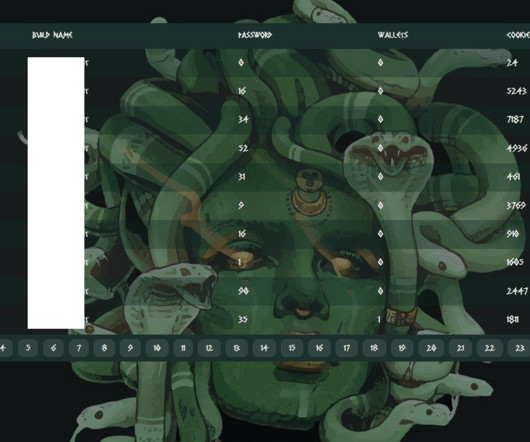The height and width of the screenshot is (442, 530).
Task: Sort by the Build Name column header
Action: (52, 35)
